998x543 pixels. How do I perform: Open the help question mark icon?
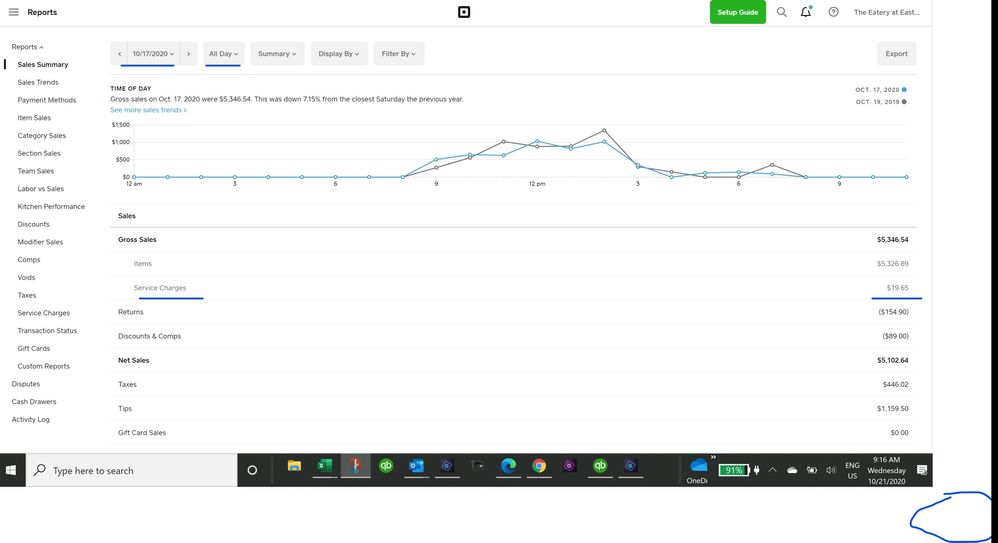[833, 12]
